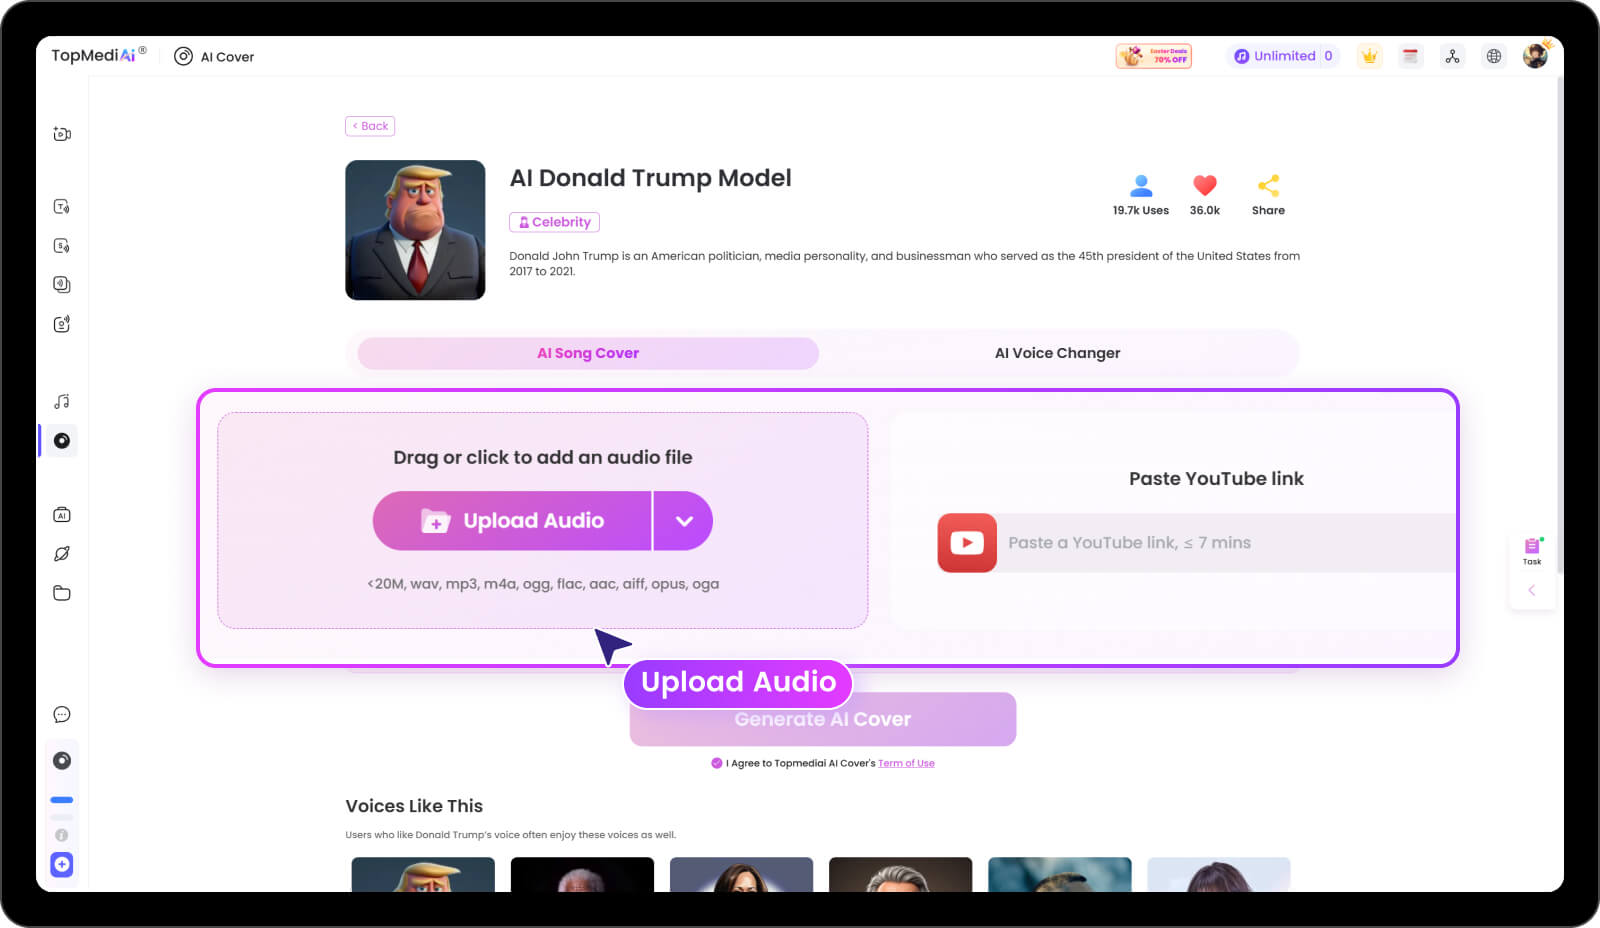Click the gold crown premium icon
Screen dimensions: 1600x928
[x=1369, y=57]
